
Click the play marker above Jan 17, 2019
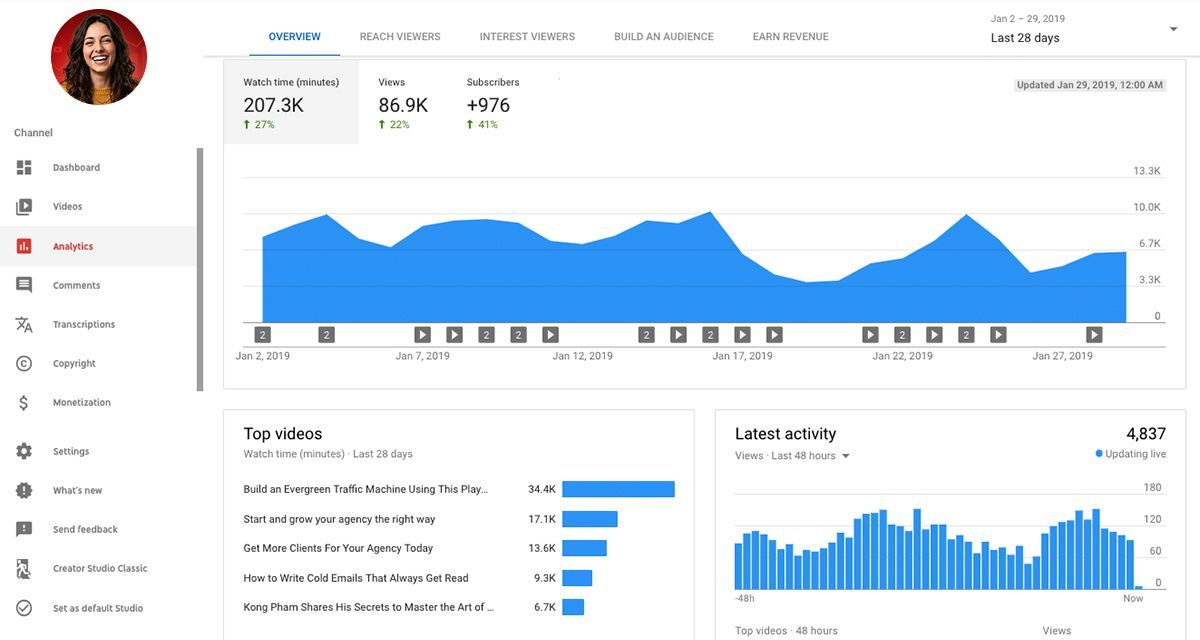742,335
